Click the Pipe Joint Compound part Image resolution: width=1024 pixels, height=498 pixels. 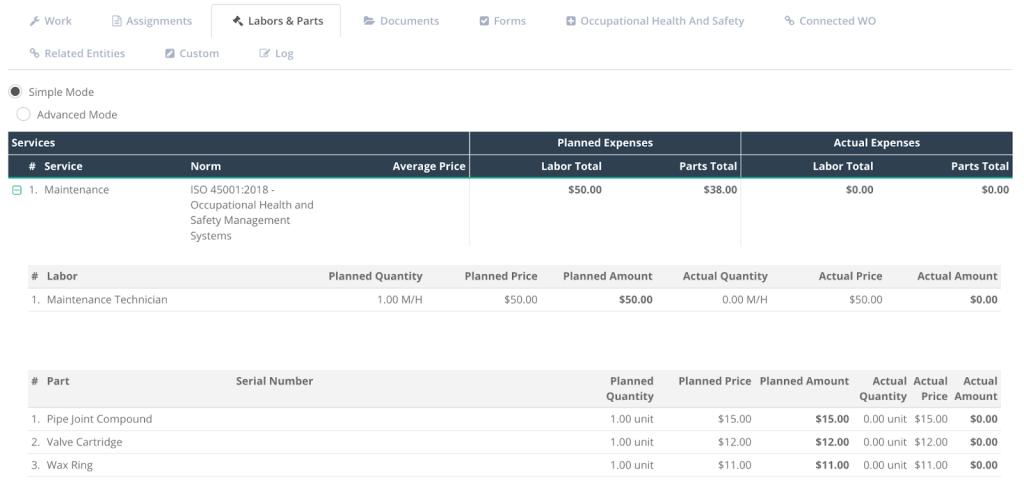[99, 419]
